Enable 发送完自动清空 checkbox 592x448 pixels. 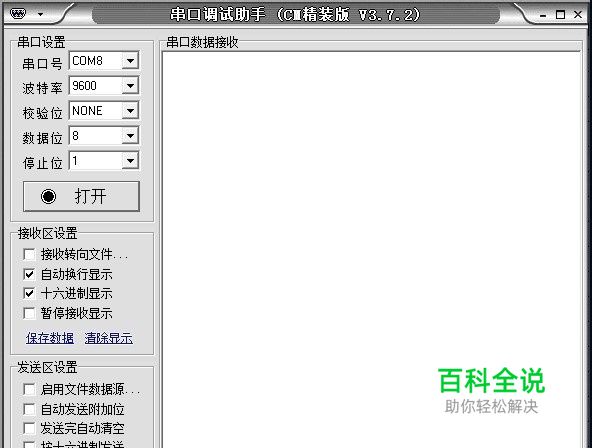point(29,428)
